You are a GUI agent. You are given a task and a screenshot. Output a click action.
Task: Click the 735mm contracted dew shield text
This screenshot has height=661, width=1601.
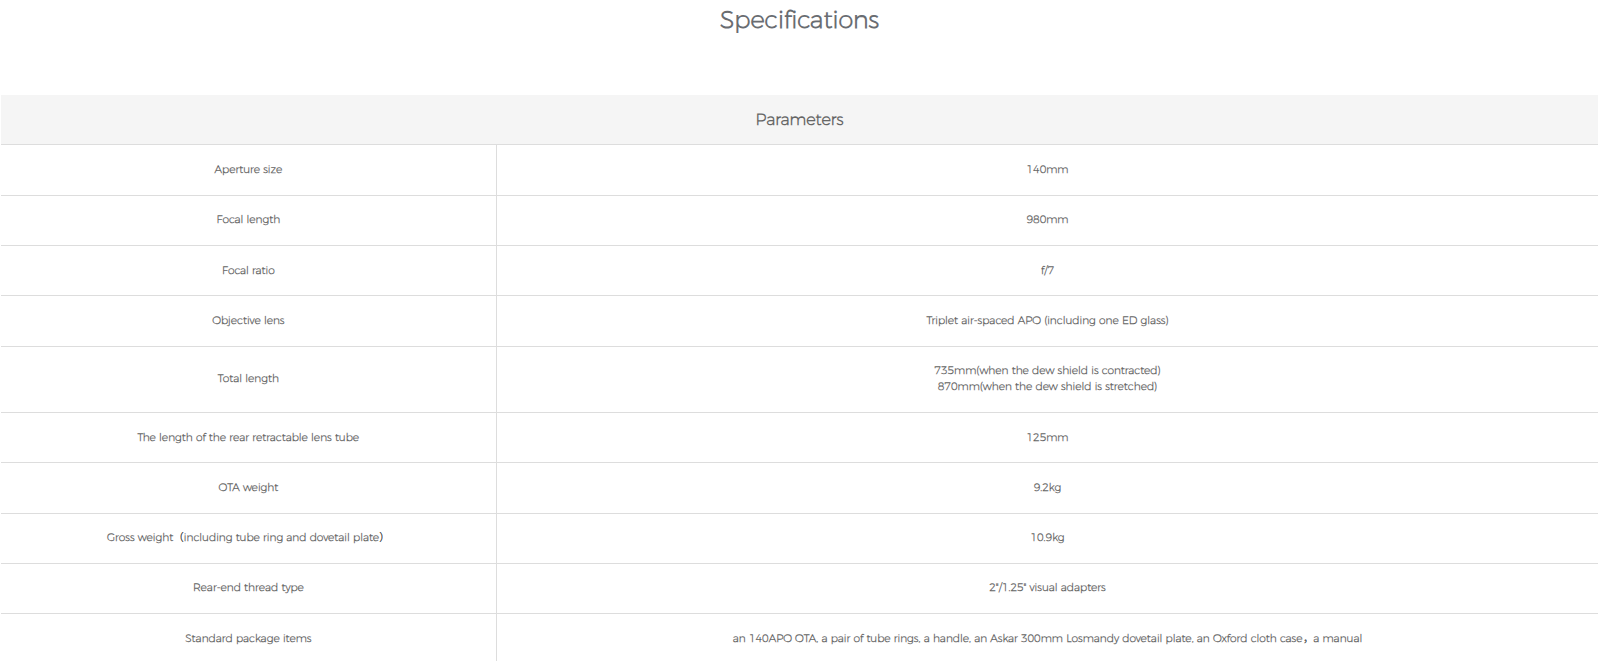1047,371
